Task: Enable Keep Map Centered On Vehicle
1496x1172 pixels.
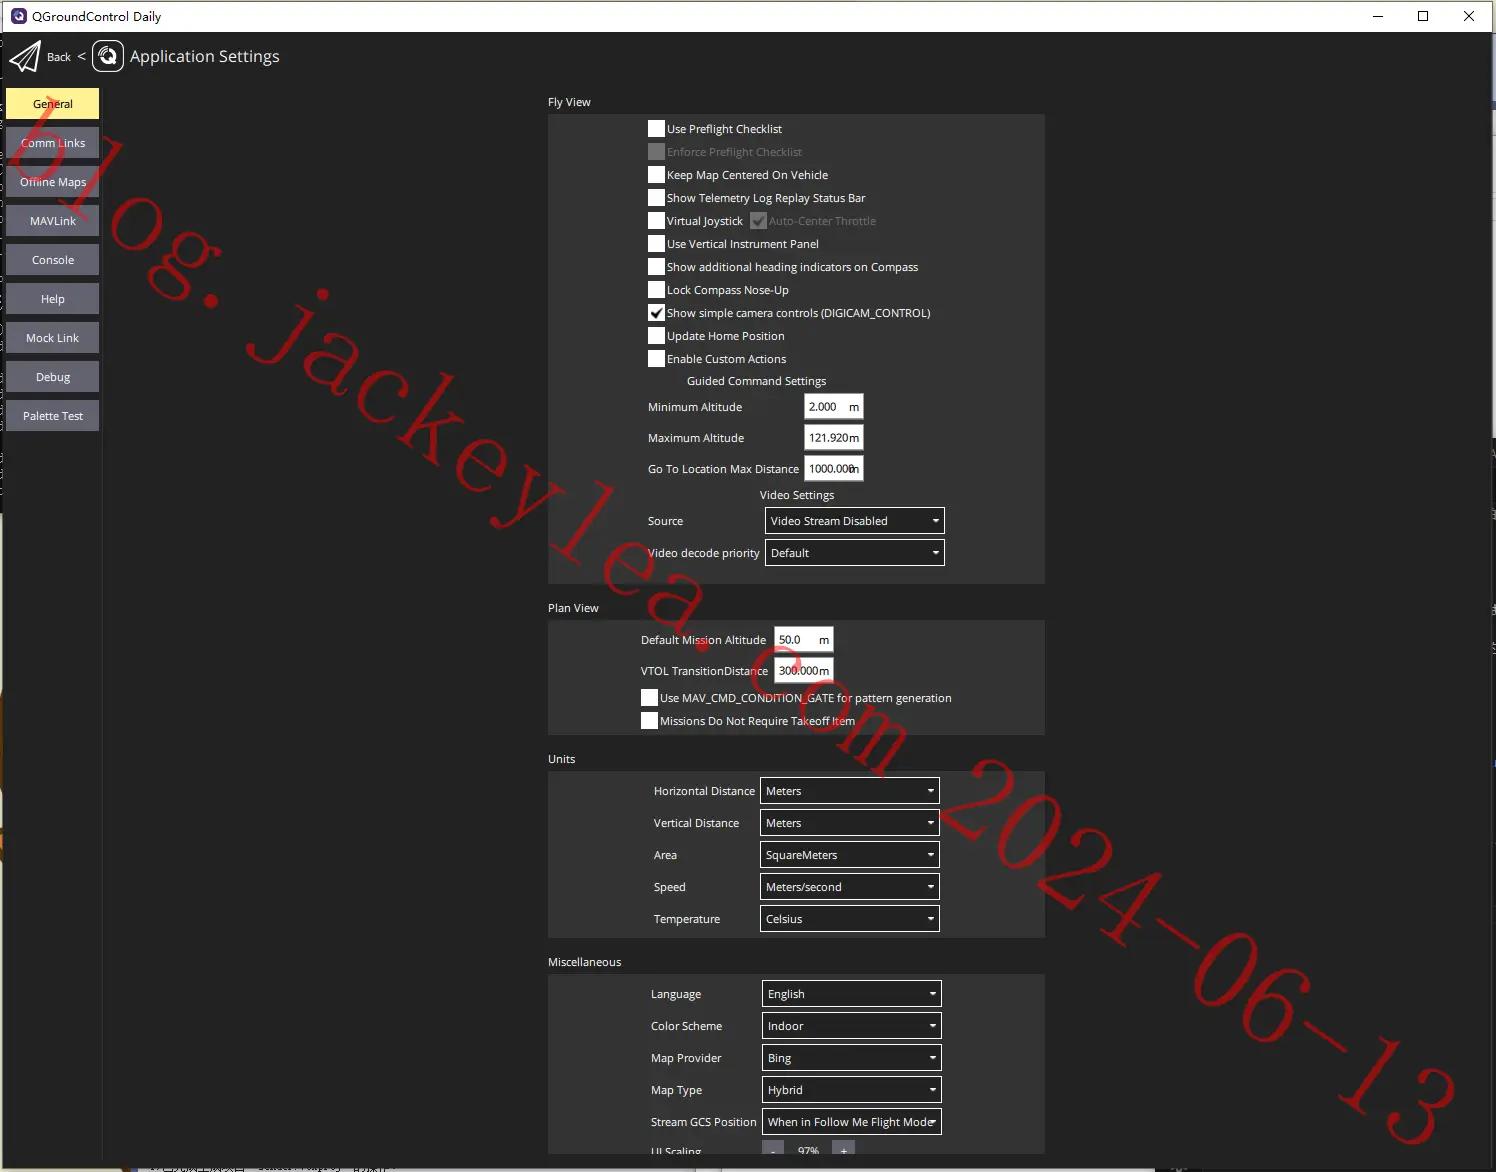Action: coord(656,175)
